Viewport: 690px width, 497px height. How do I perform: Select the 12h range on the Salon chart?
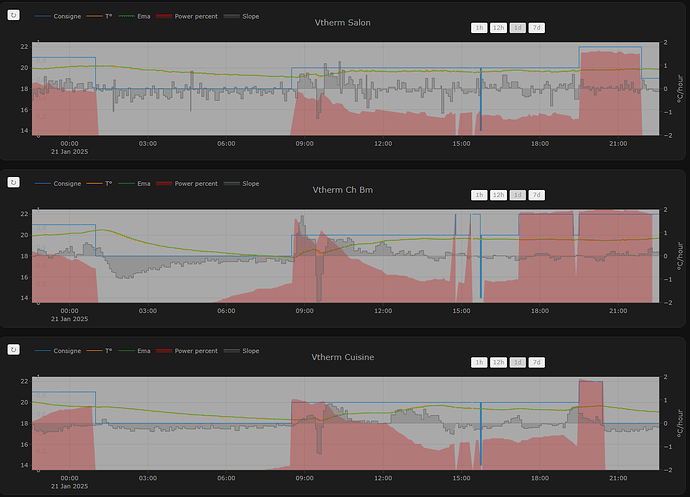498,28
